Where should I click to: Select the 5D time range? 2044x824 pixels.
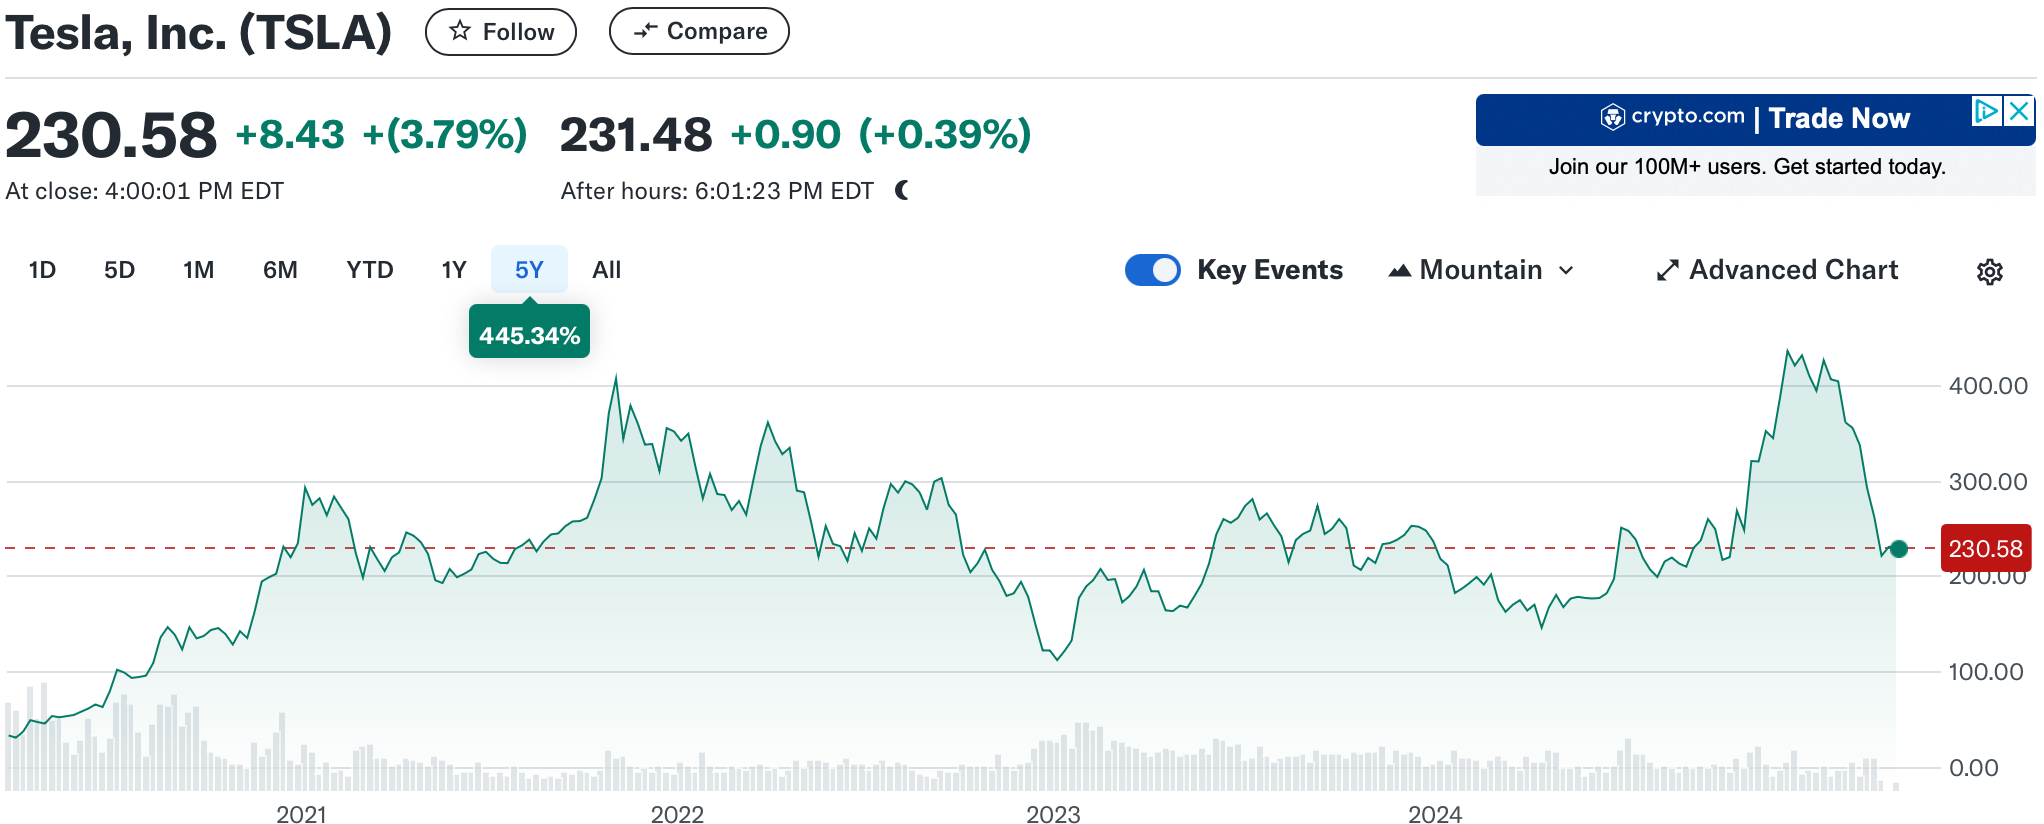(x=119, y=270)
